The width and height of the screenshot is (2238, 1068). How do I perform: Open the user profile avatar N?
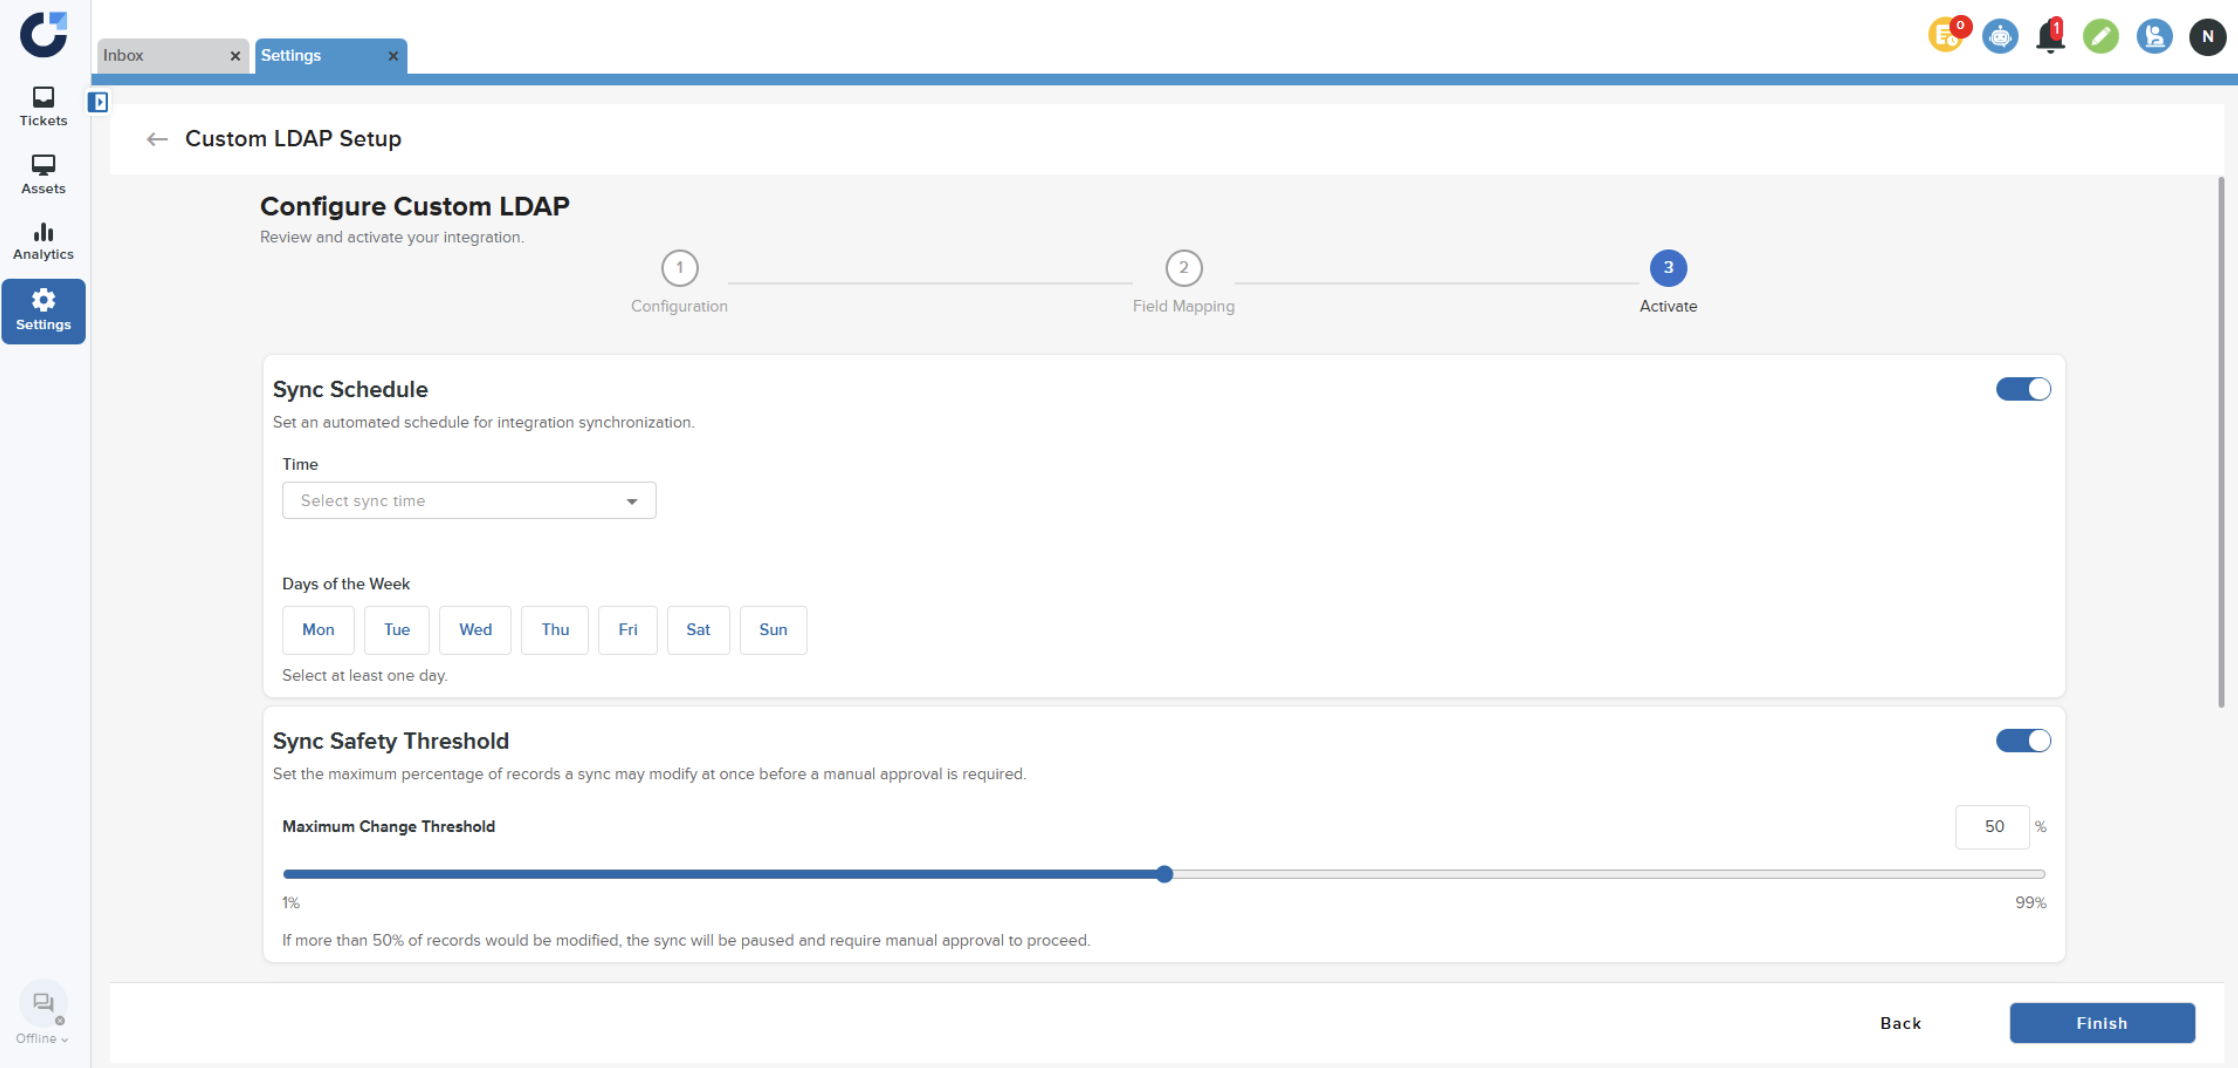[2207, 37]
